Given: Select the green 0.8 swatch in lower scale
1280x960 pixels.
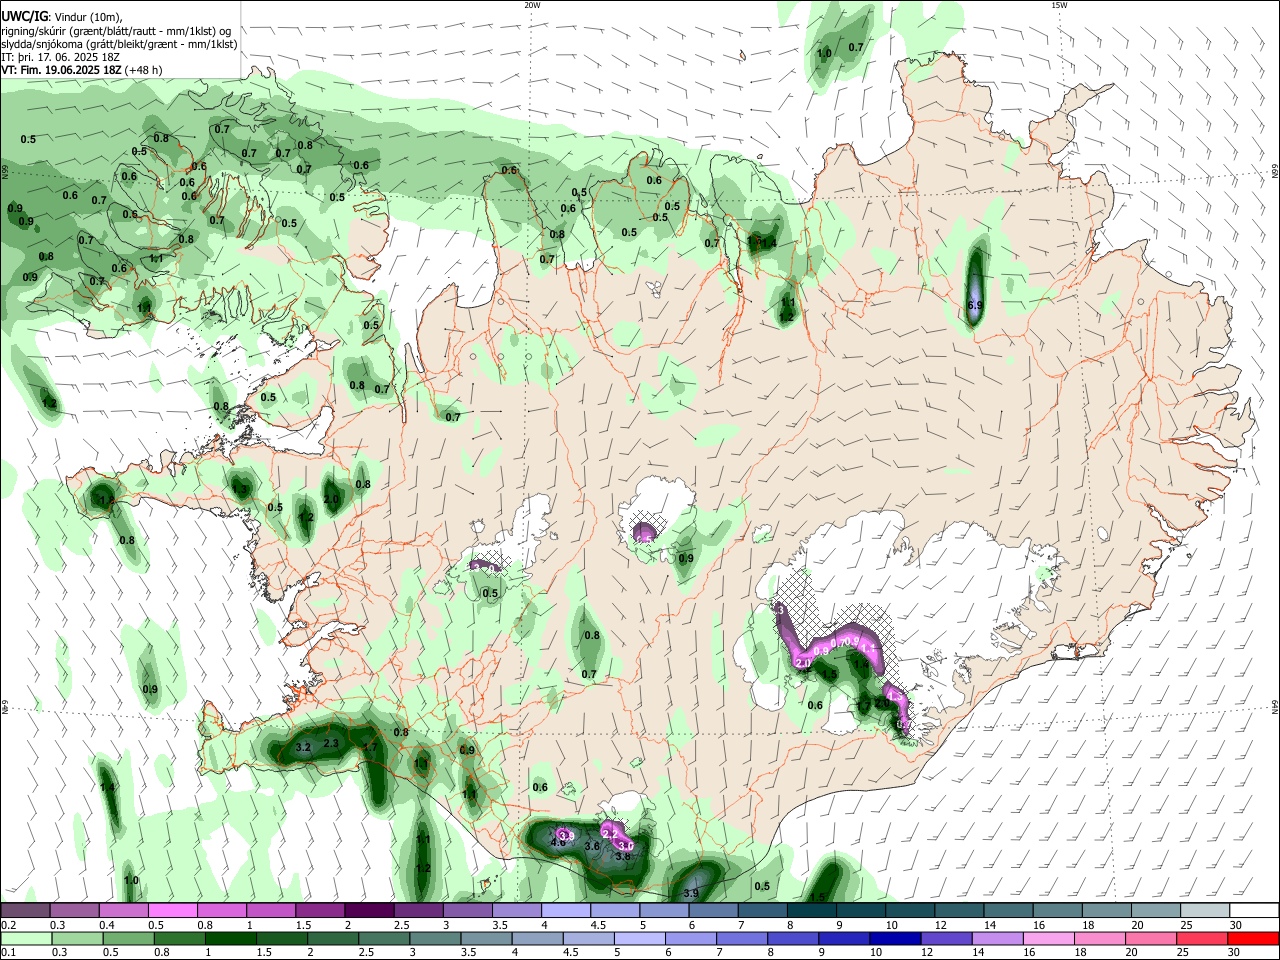Looking at the screenshot, I should pyautogui.click(x=180, y=938).
